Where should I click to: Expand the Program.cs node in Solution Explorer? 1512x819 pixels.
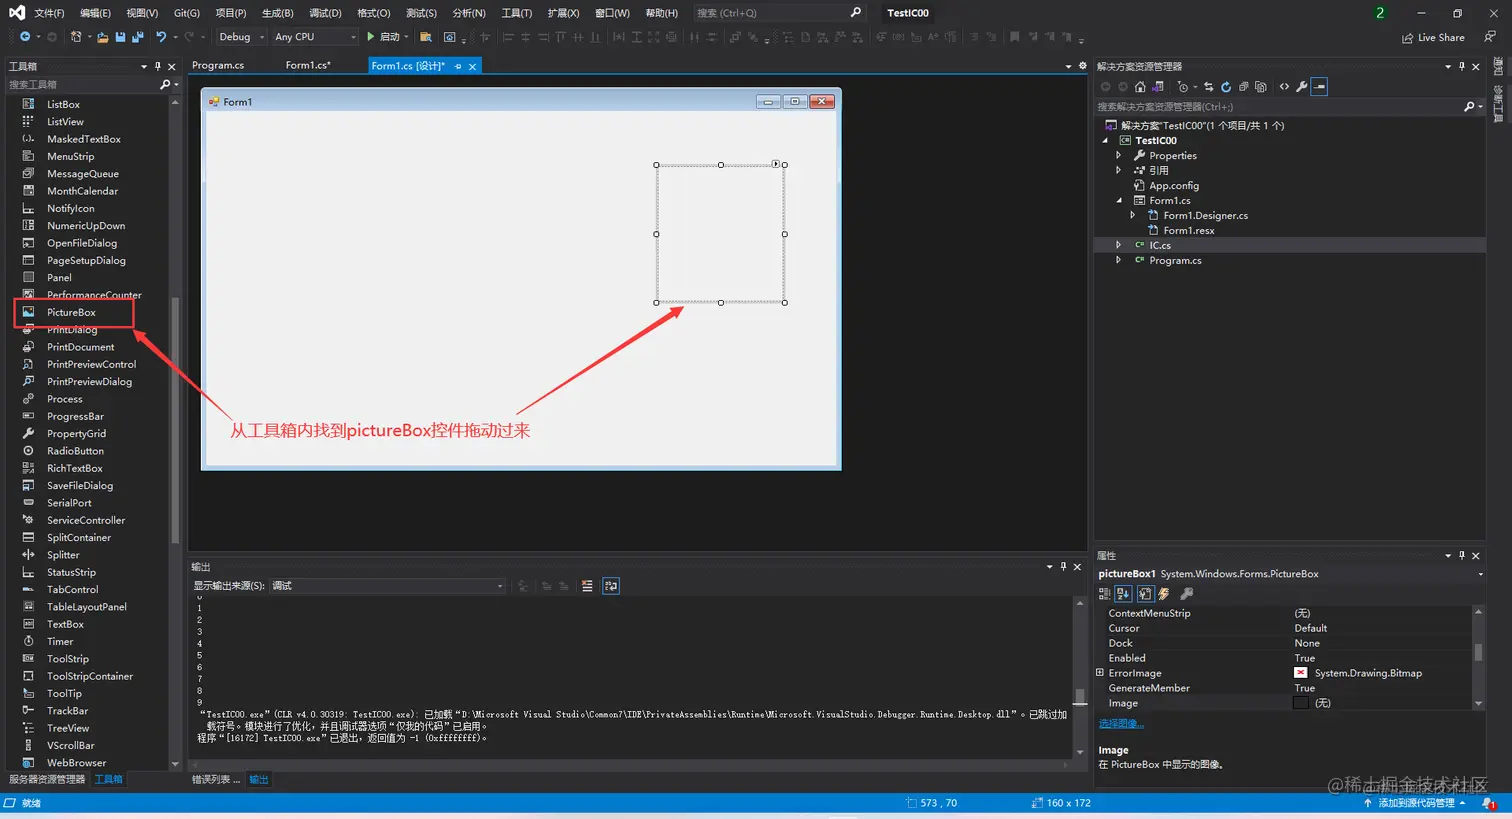[1118, 261]
